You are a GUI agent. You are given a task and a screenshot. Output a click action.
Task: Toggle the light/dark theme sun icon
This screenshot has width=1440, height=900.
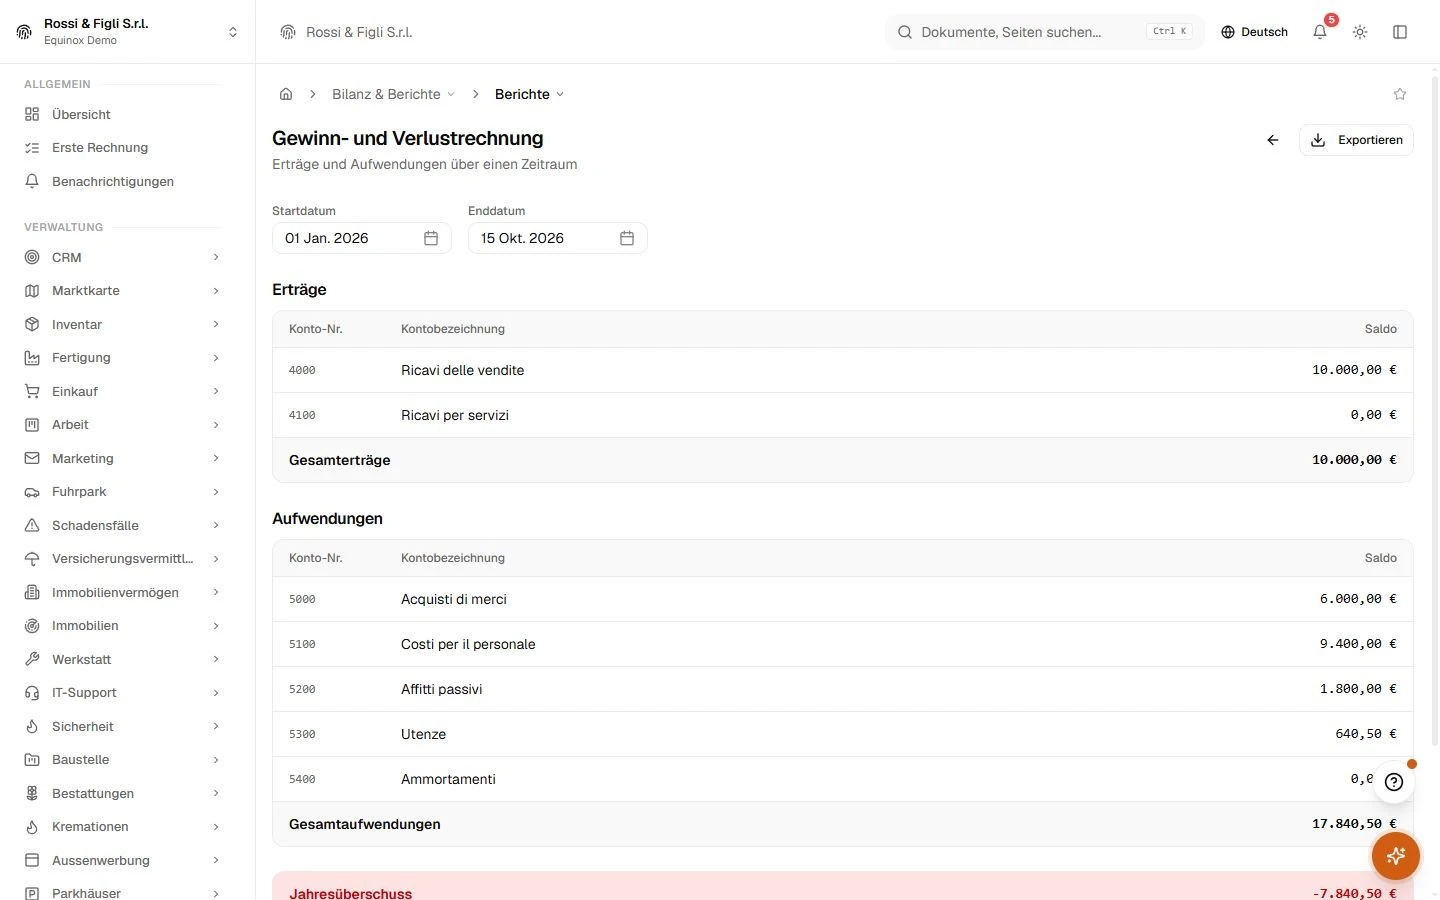point(1360,32)
